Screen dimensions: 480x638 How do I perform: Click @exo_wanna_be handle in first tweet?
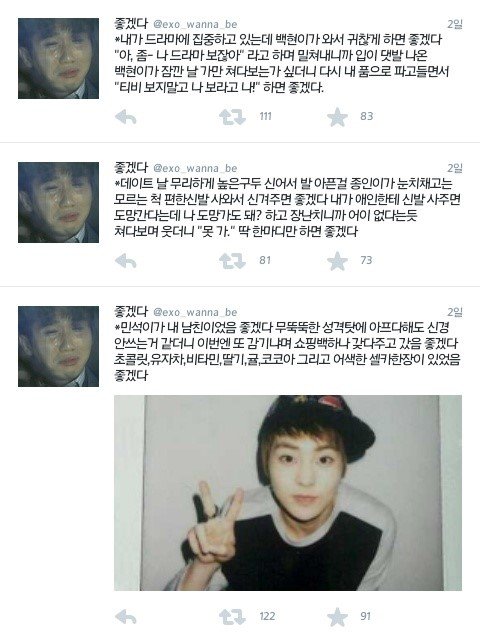pyautogui.click(x=195, y=24)
